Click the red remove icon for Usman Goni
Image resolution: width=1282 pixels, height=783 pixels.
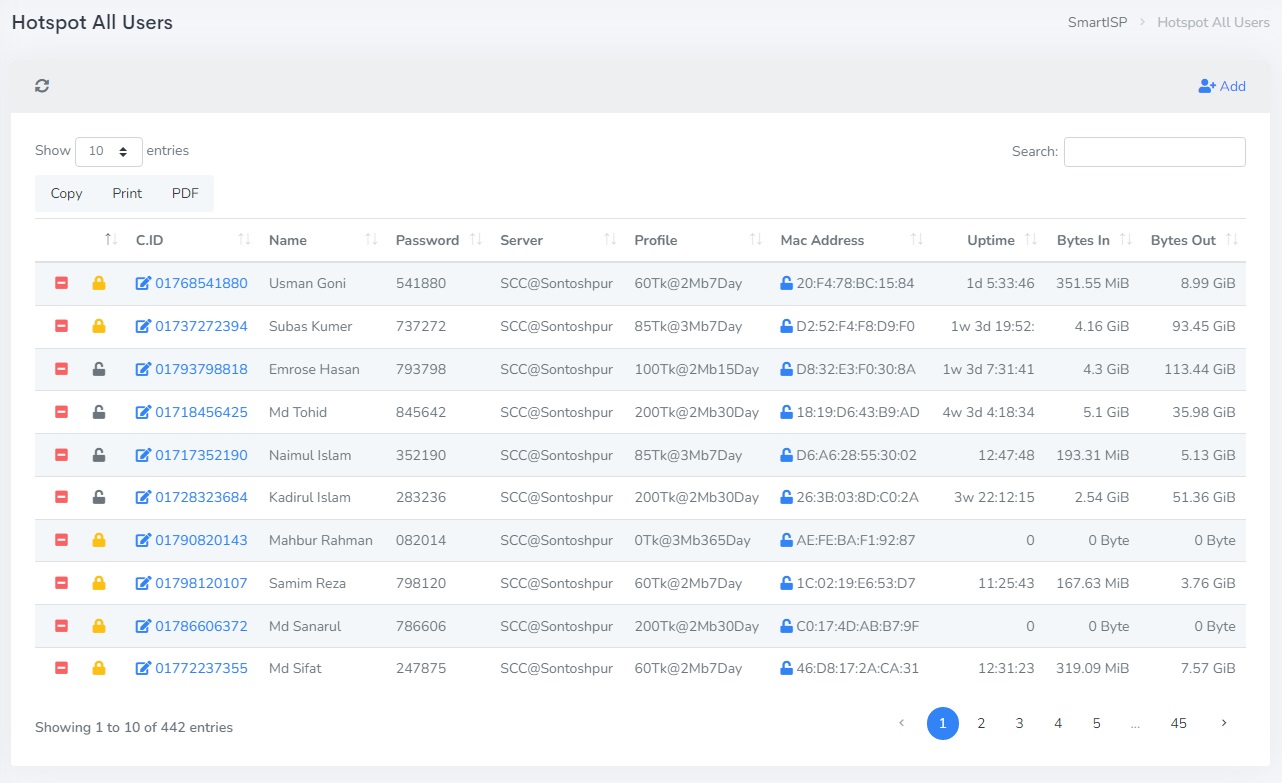[61, 284]
